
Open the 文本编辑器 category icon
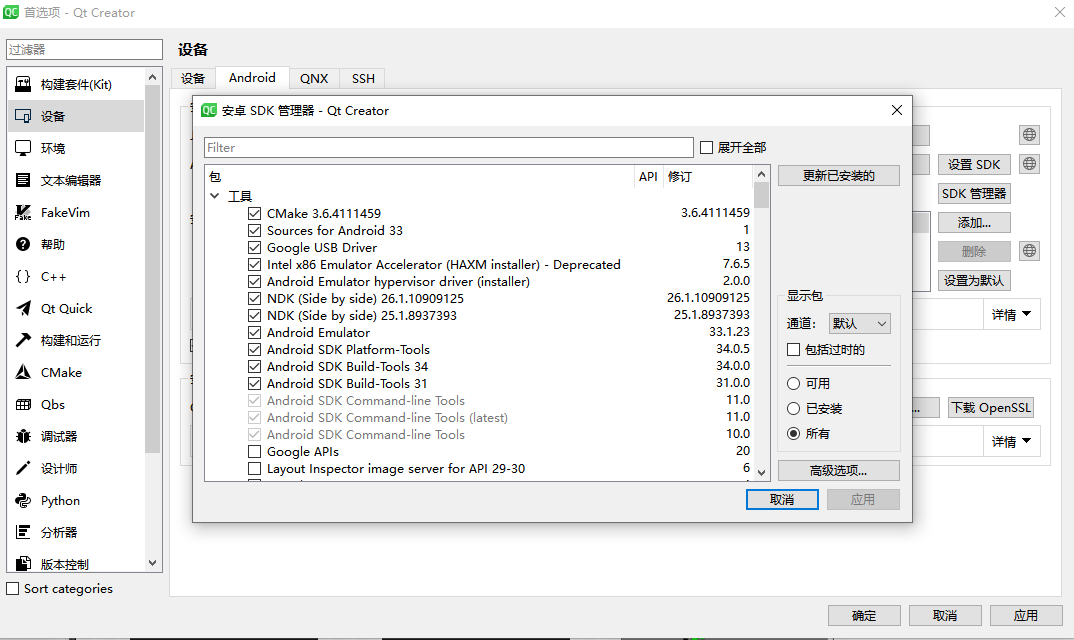pyautogui.click(x=23, y=180)
